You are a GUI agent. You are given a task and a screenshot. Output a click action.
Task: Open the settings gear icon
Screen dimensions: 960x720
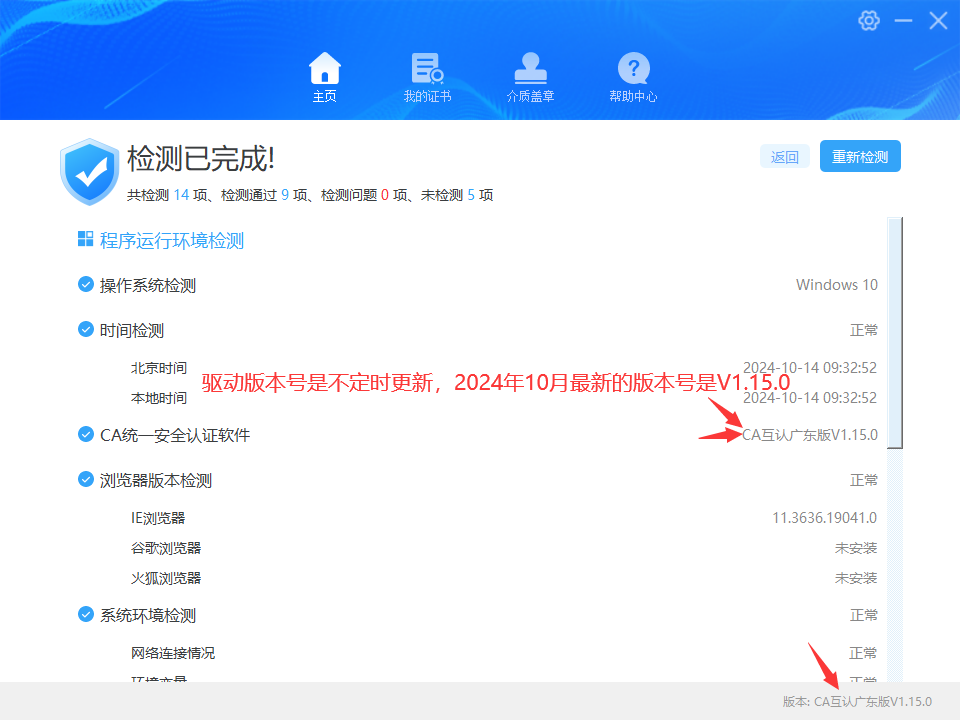click(x=869, y=20)
